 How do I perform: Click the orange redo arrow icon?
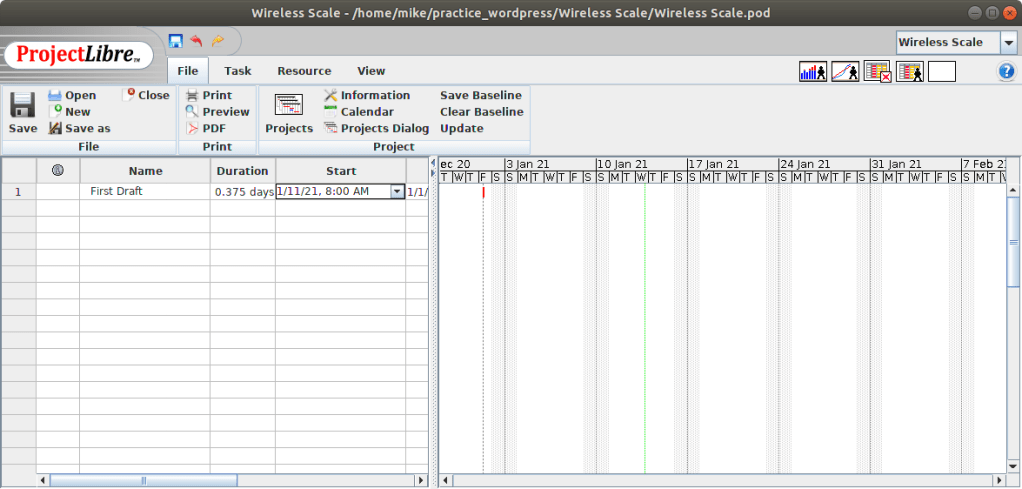(x=217, y=41)
